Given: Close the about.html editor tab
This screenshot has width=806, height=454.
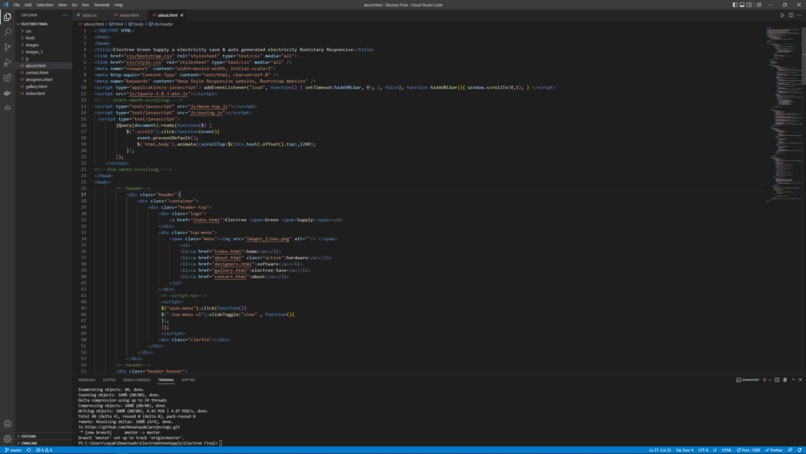Looking at the screenshot, I should tap(181, 15).
